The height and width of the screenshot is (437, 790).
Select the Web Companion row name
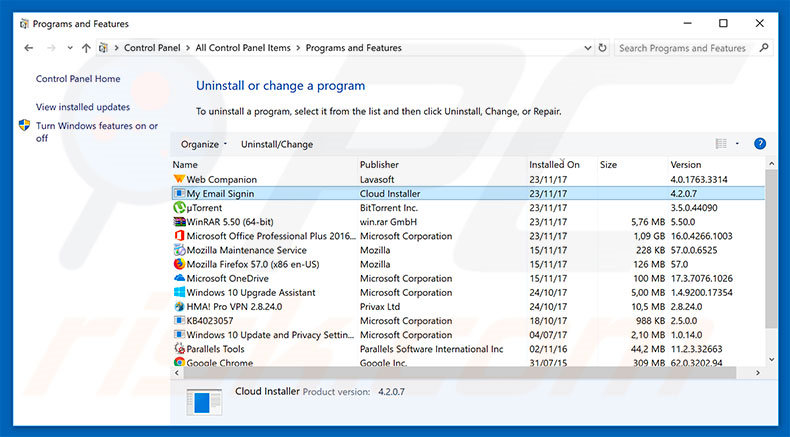click(222, 179)
